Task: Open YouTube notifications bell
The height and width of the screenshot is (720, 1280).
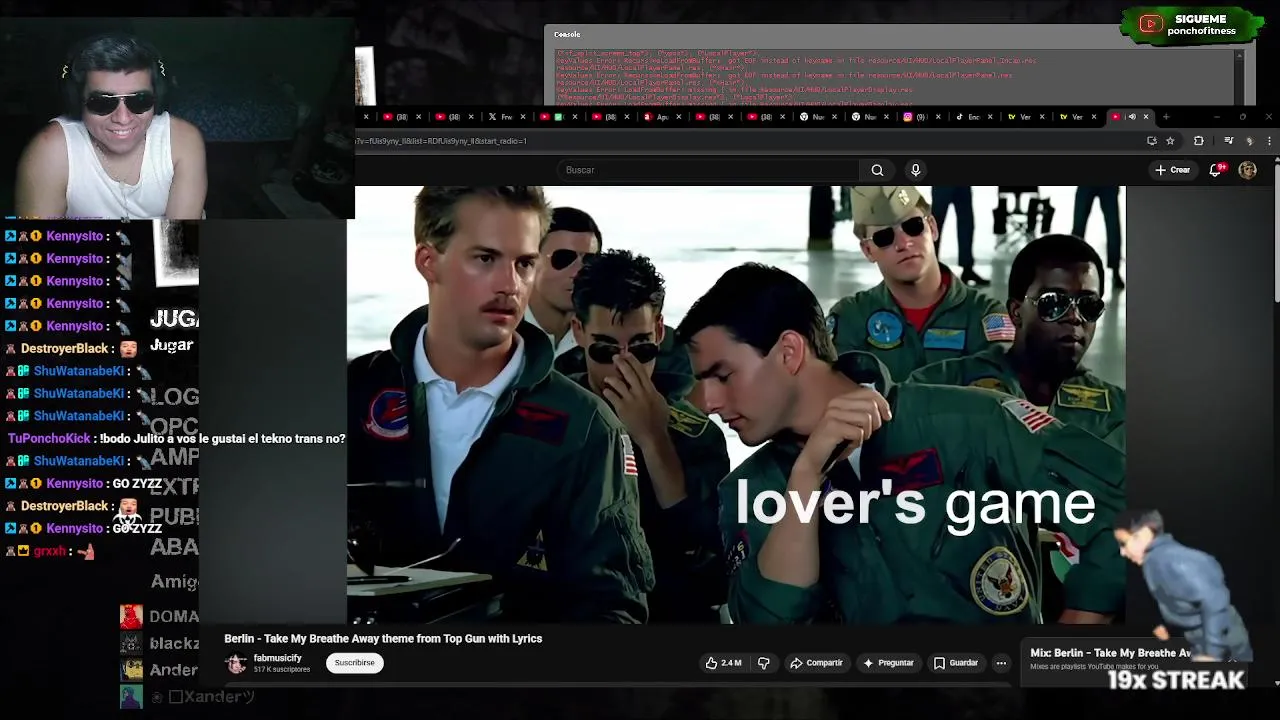Action: pyautogui.click(x=1216, y=170)
